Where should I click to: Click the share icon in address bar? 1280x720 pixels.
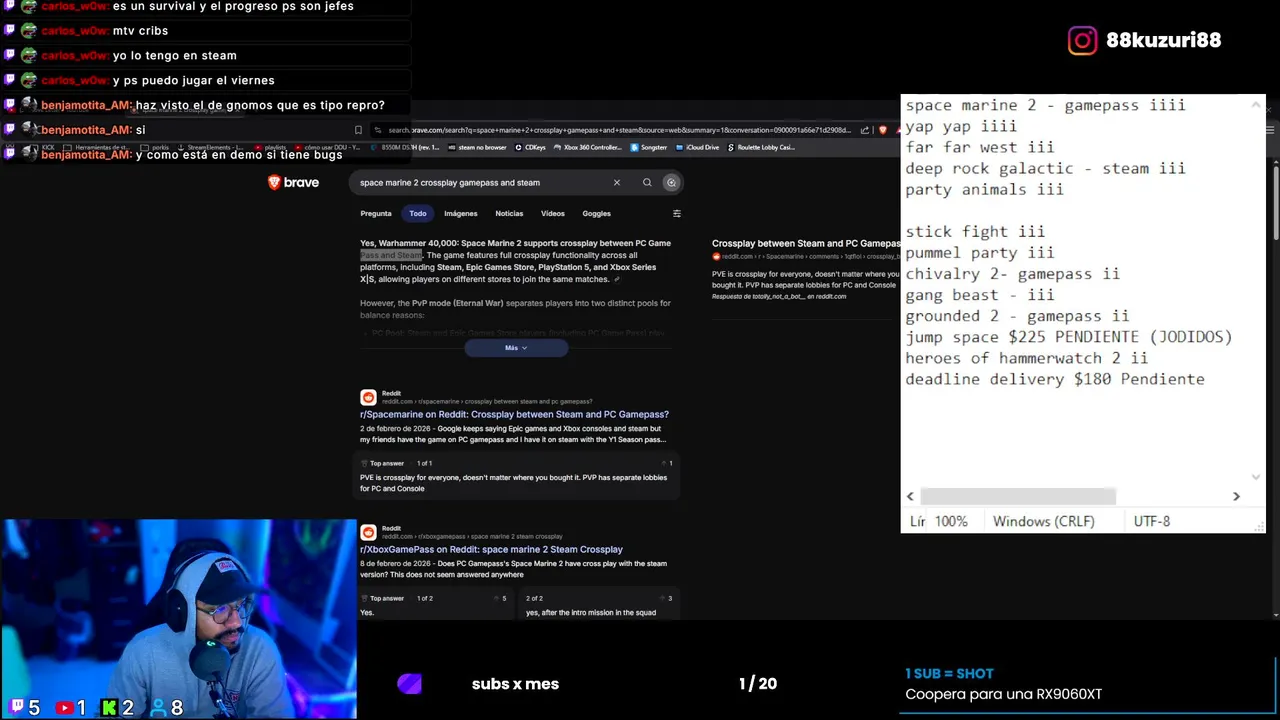(866, 130)
